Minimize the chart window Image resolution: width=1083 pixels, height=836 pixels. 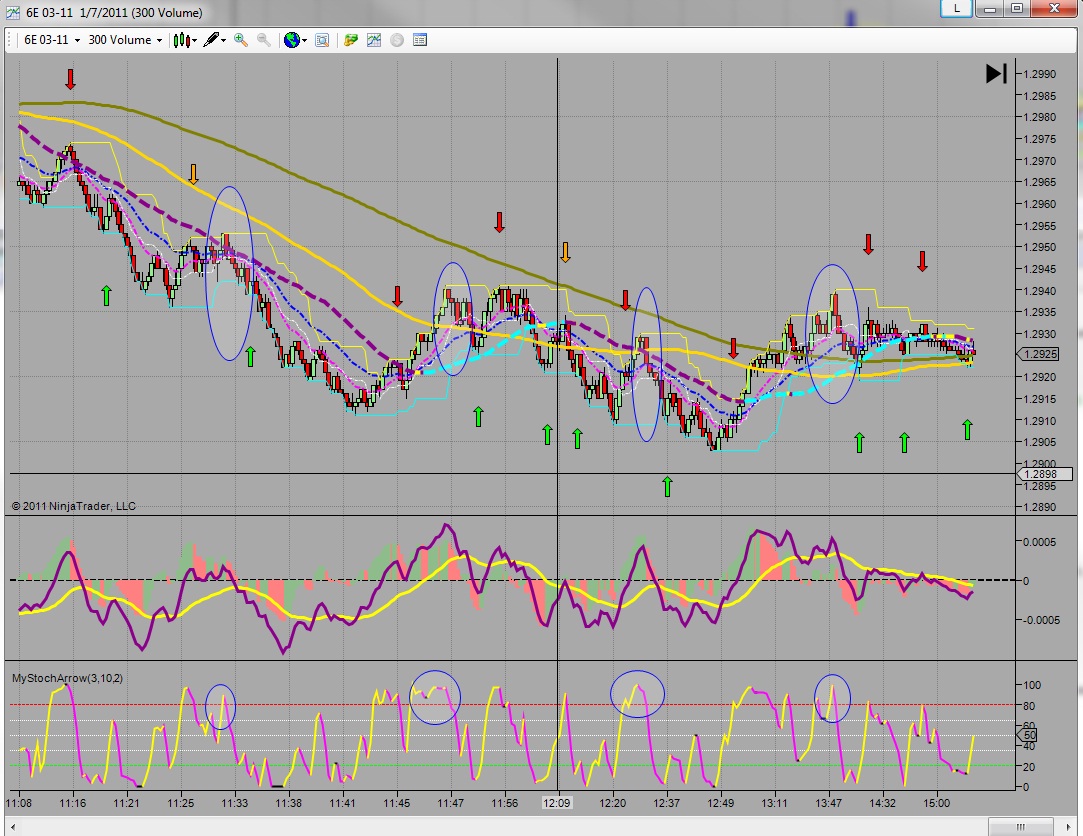click(x=990, y=8)
